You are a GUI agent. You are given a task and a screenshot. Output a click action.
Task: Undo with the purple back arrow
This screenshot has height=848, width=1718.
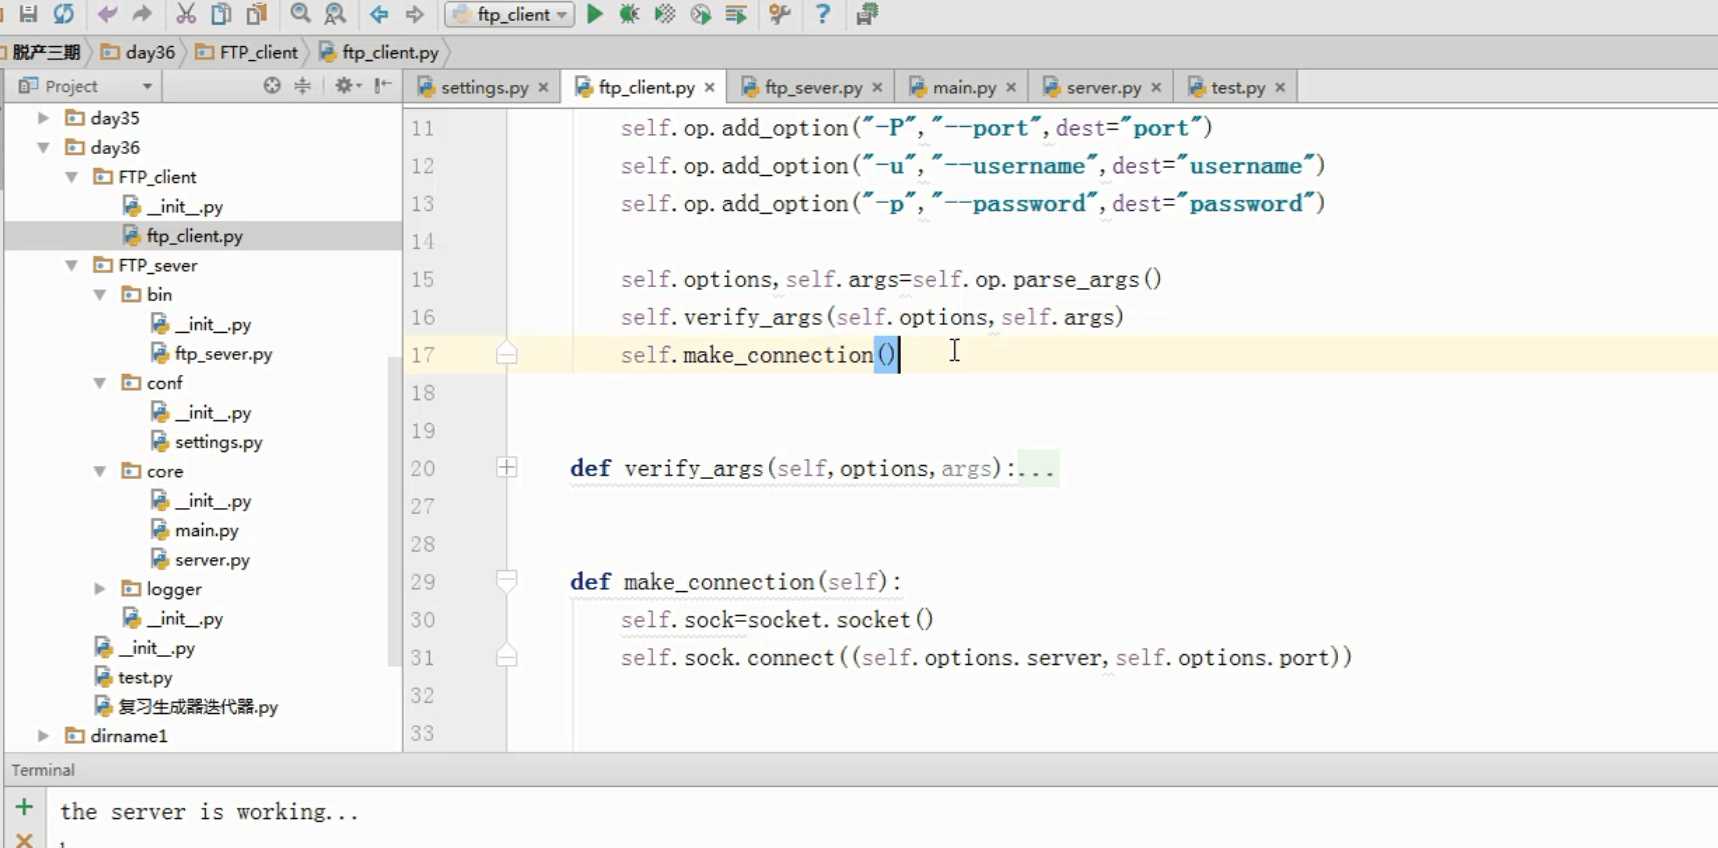click(107, 14)
